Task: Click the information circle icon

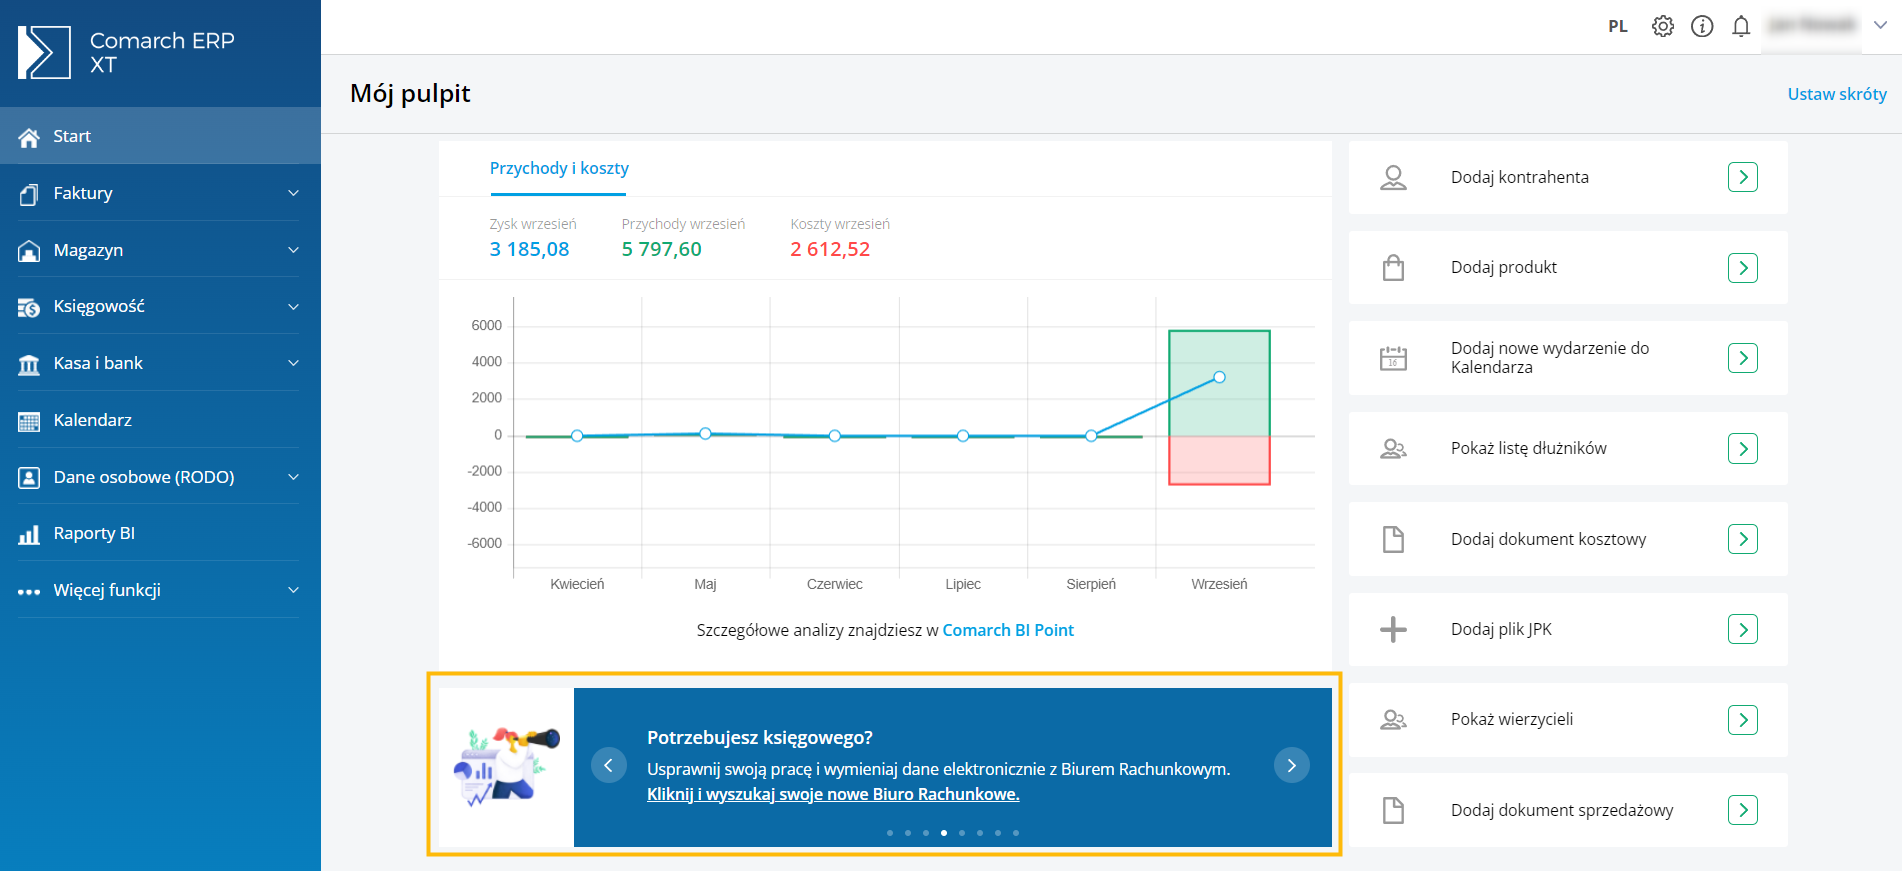Action: tap(1702, 27)
